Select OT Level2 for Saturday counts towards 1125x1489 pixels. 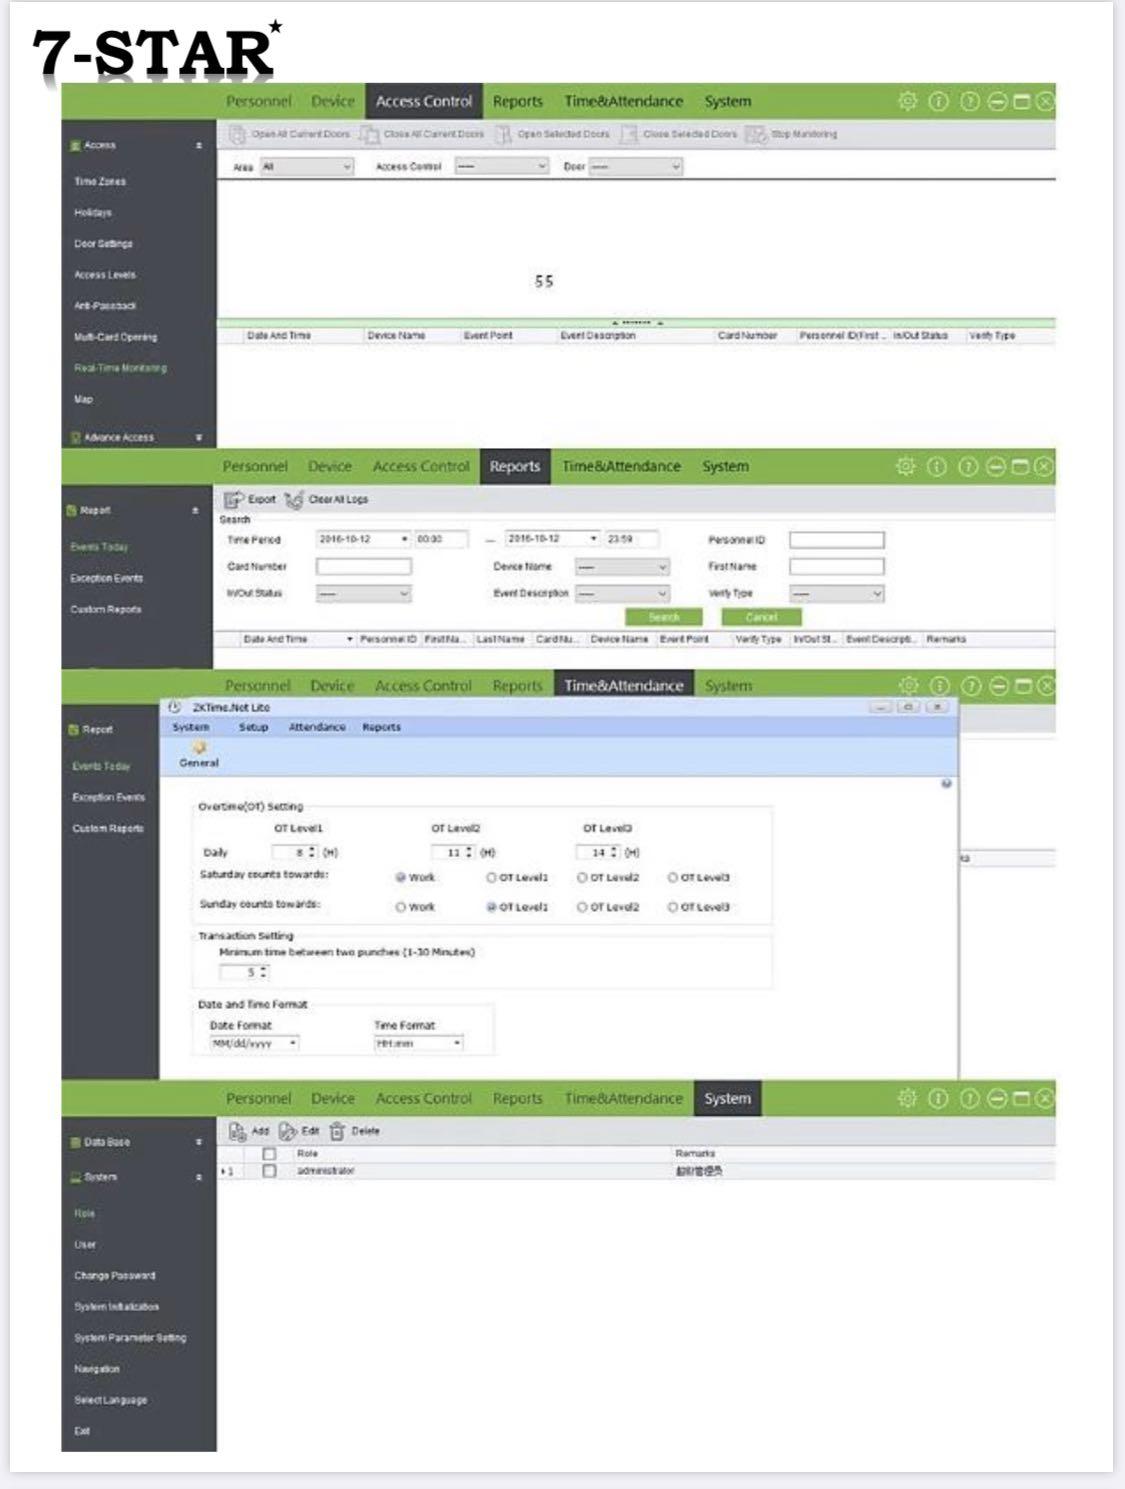click(x=582, y=878)
